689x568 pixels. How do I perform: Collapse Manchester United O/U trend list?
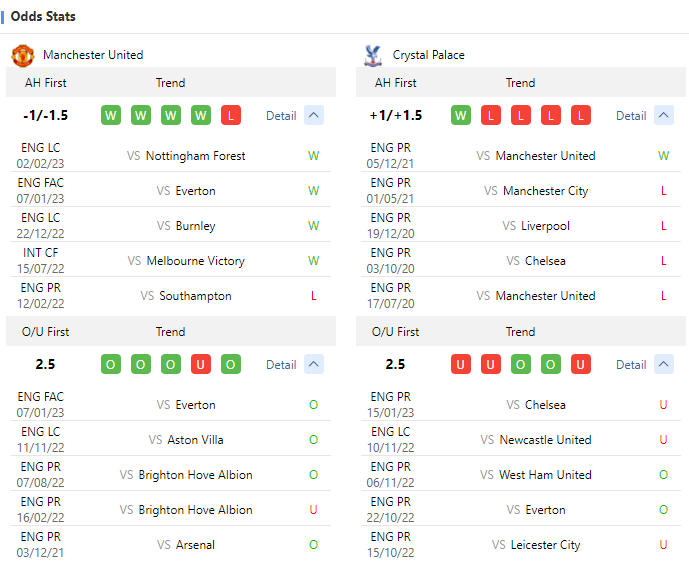pos(314,364)
